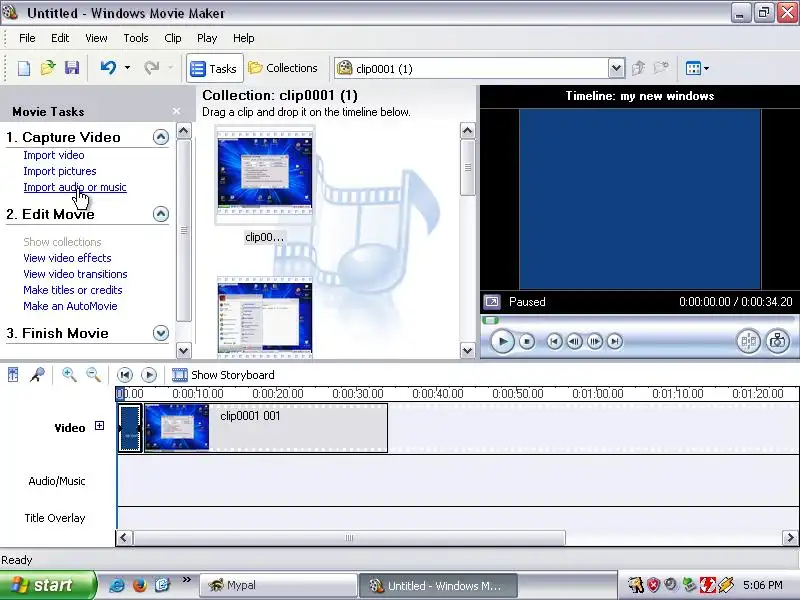This screenshot has height=600, width=800.
Task: Open the Views icon dropdown arrow
Action: [706, 68]
